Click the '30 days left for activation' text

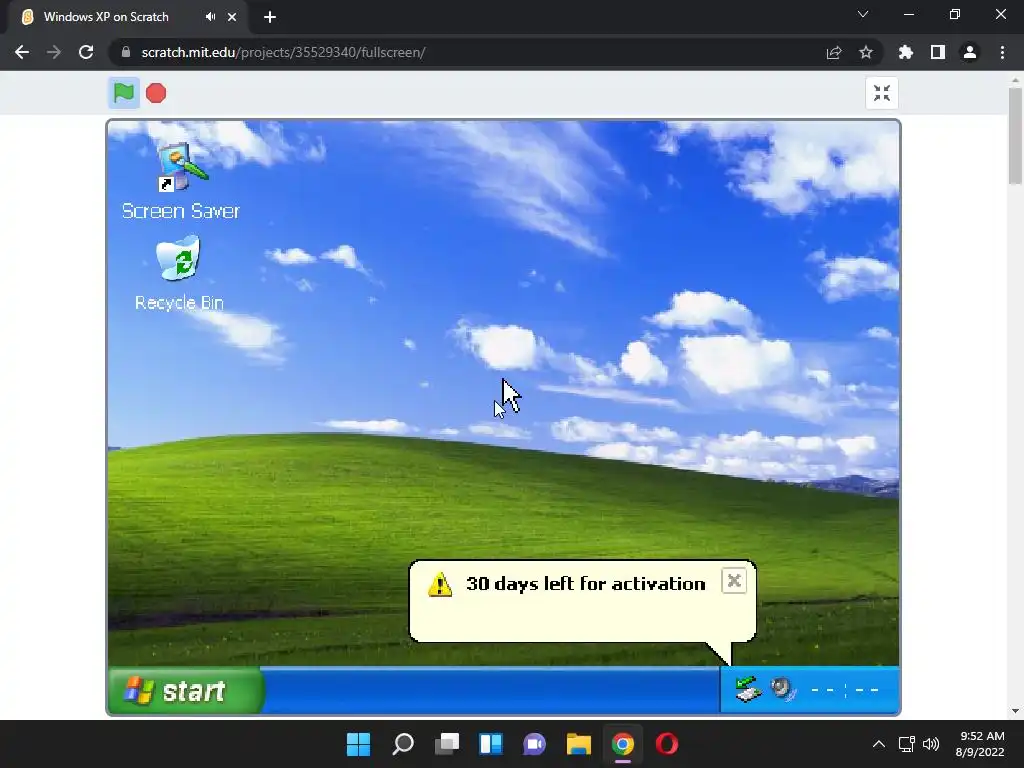(586, 584)
